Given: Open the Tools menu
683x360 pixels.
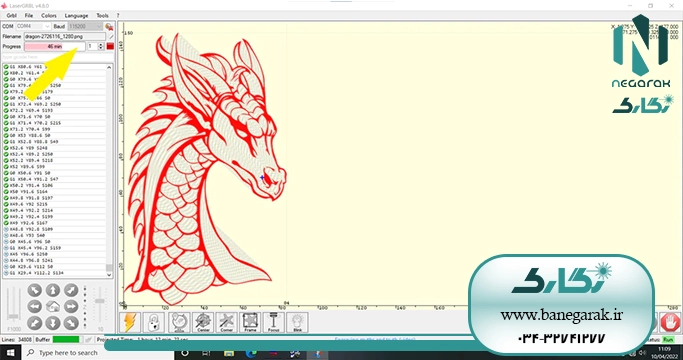Looking at the screenshot, I should pyautogui.click(x=102, y=15).
